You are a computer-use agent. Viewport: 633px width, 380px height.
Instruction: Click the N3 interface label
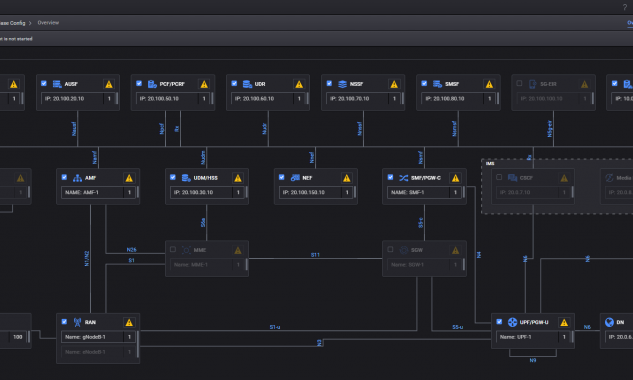click(319, 343)
